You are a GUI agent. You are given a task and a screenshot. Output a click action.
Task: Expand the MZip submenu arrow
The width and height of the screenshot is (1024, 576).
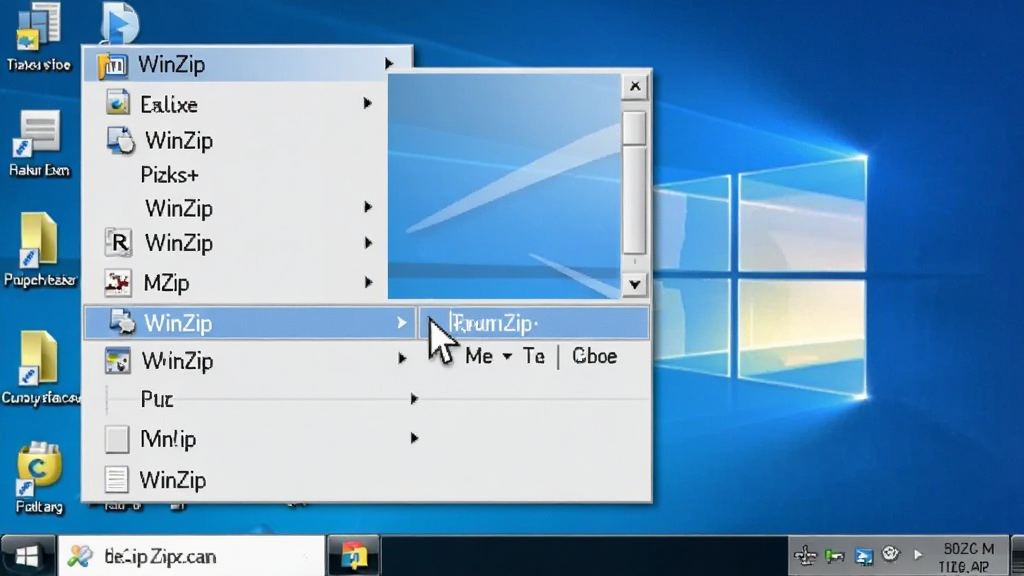pos(369,282)
